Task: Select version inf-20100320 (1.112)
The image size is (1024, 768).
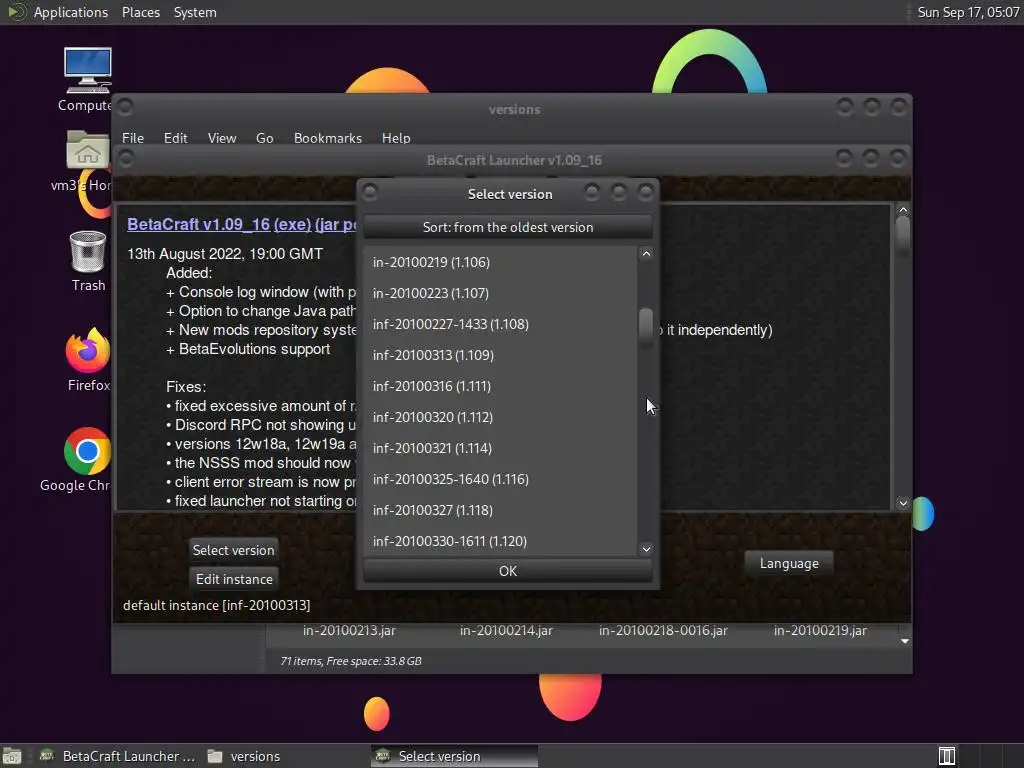Action: point(500,417)
